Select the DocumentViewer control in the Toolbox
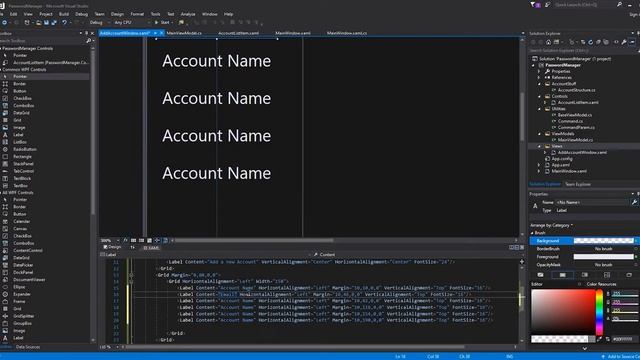 point(29,280)
